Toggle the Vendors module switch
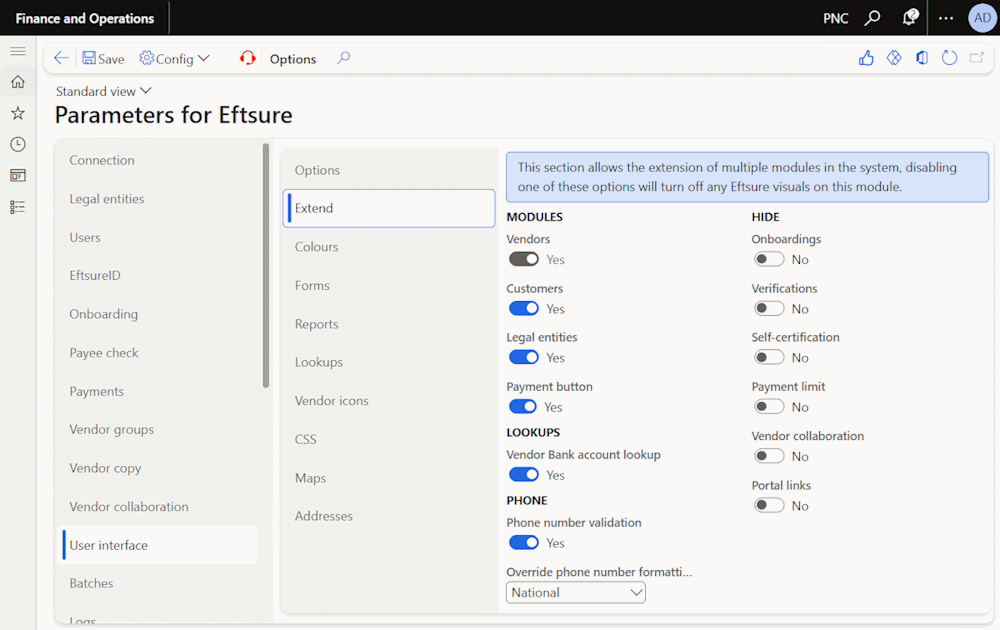1000x630 pixels. pos(524,260)
